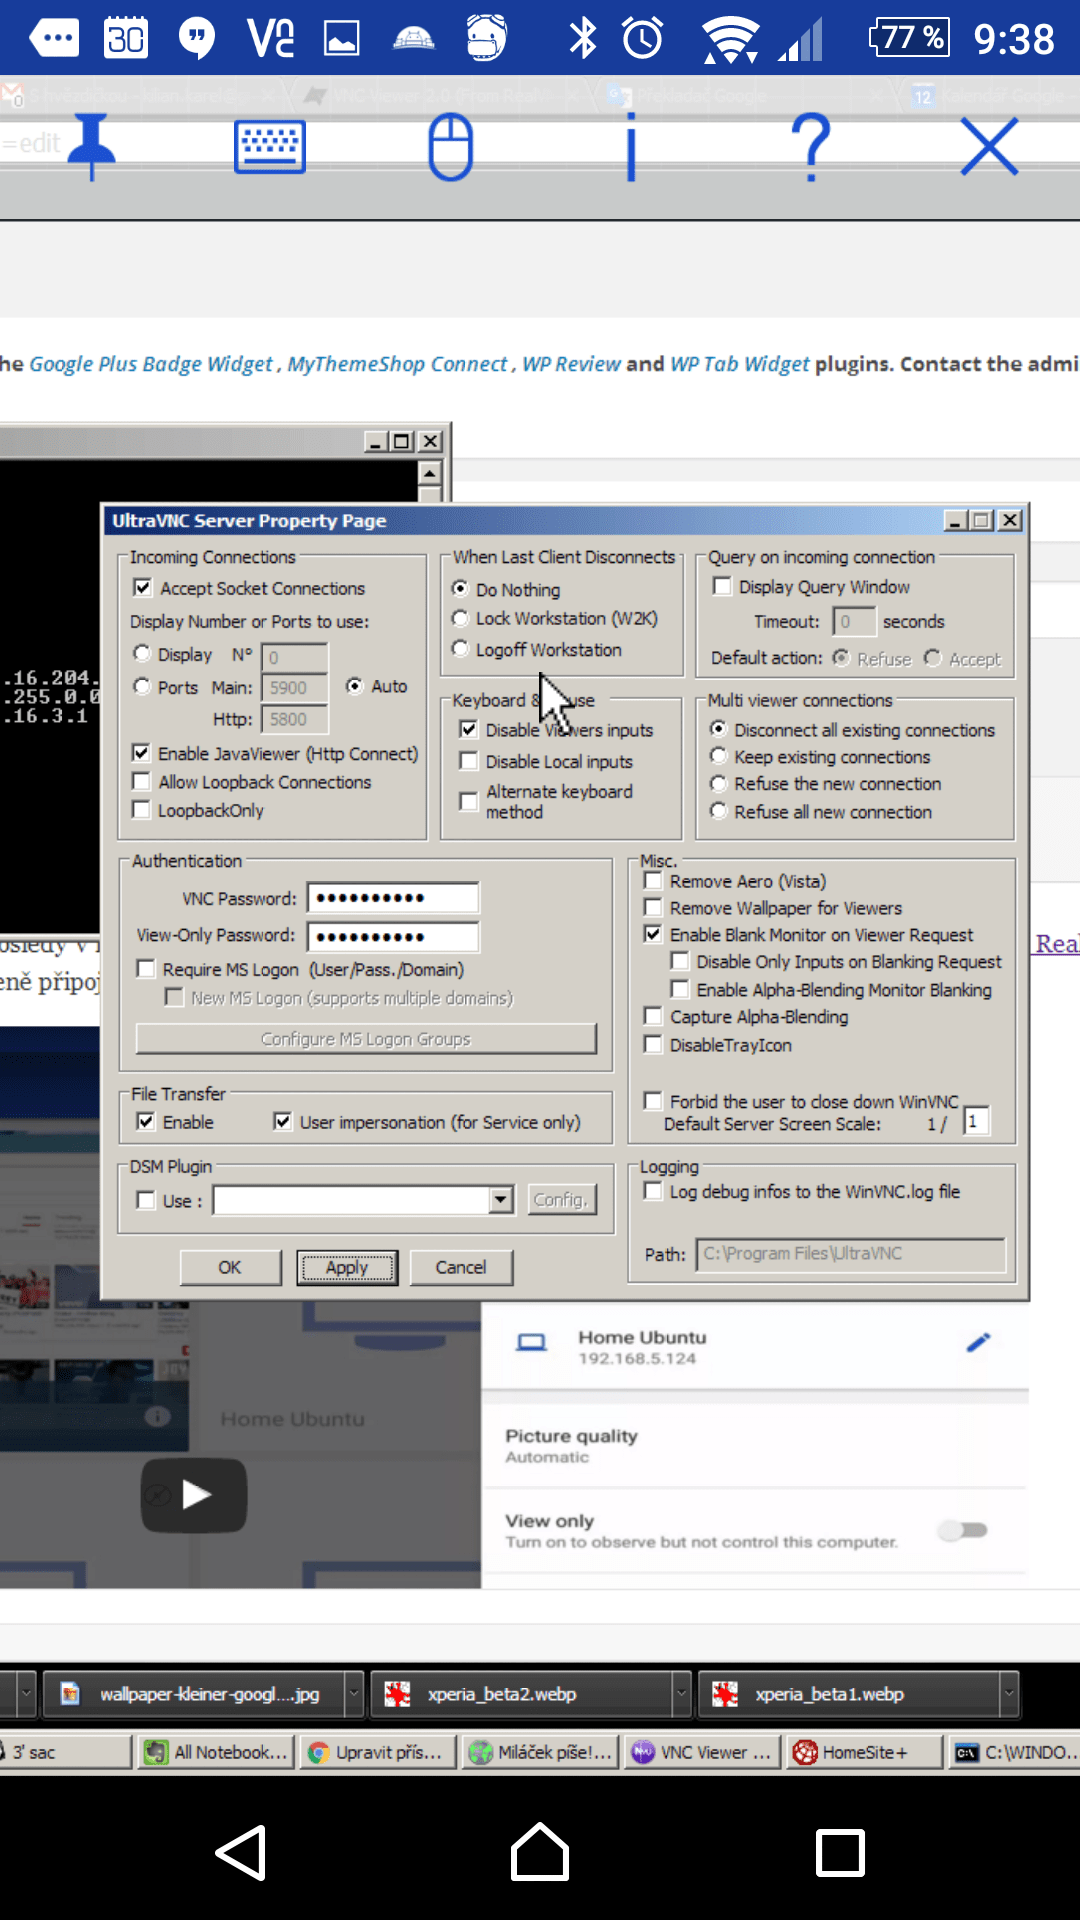Open MyThemeShop Connect link
Image resolution: width=1080 pixels, height=1920 pixels.
(398, 364)
